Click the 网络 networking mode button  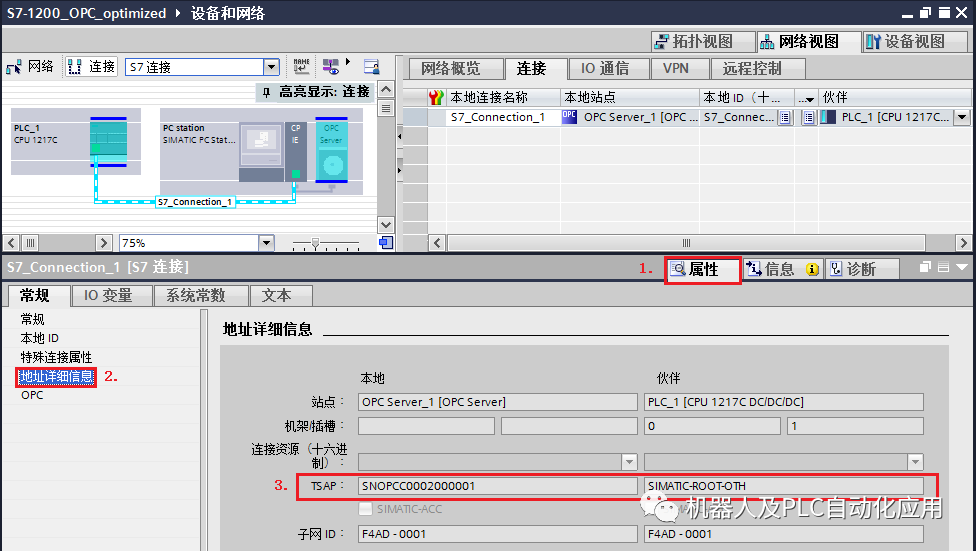point(30,67)
